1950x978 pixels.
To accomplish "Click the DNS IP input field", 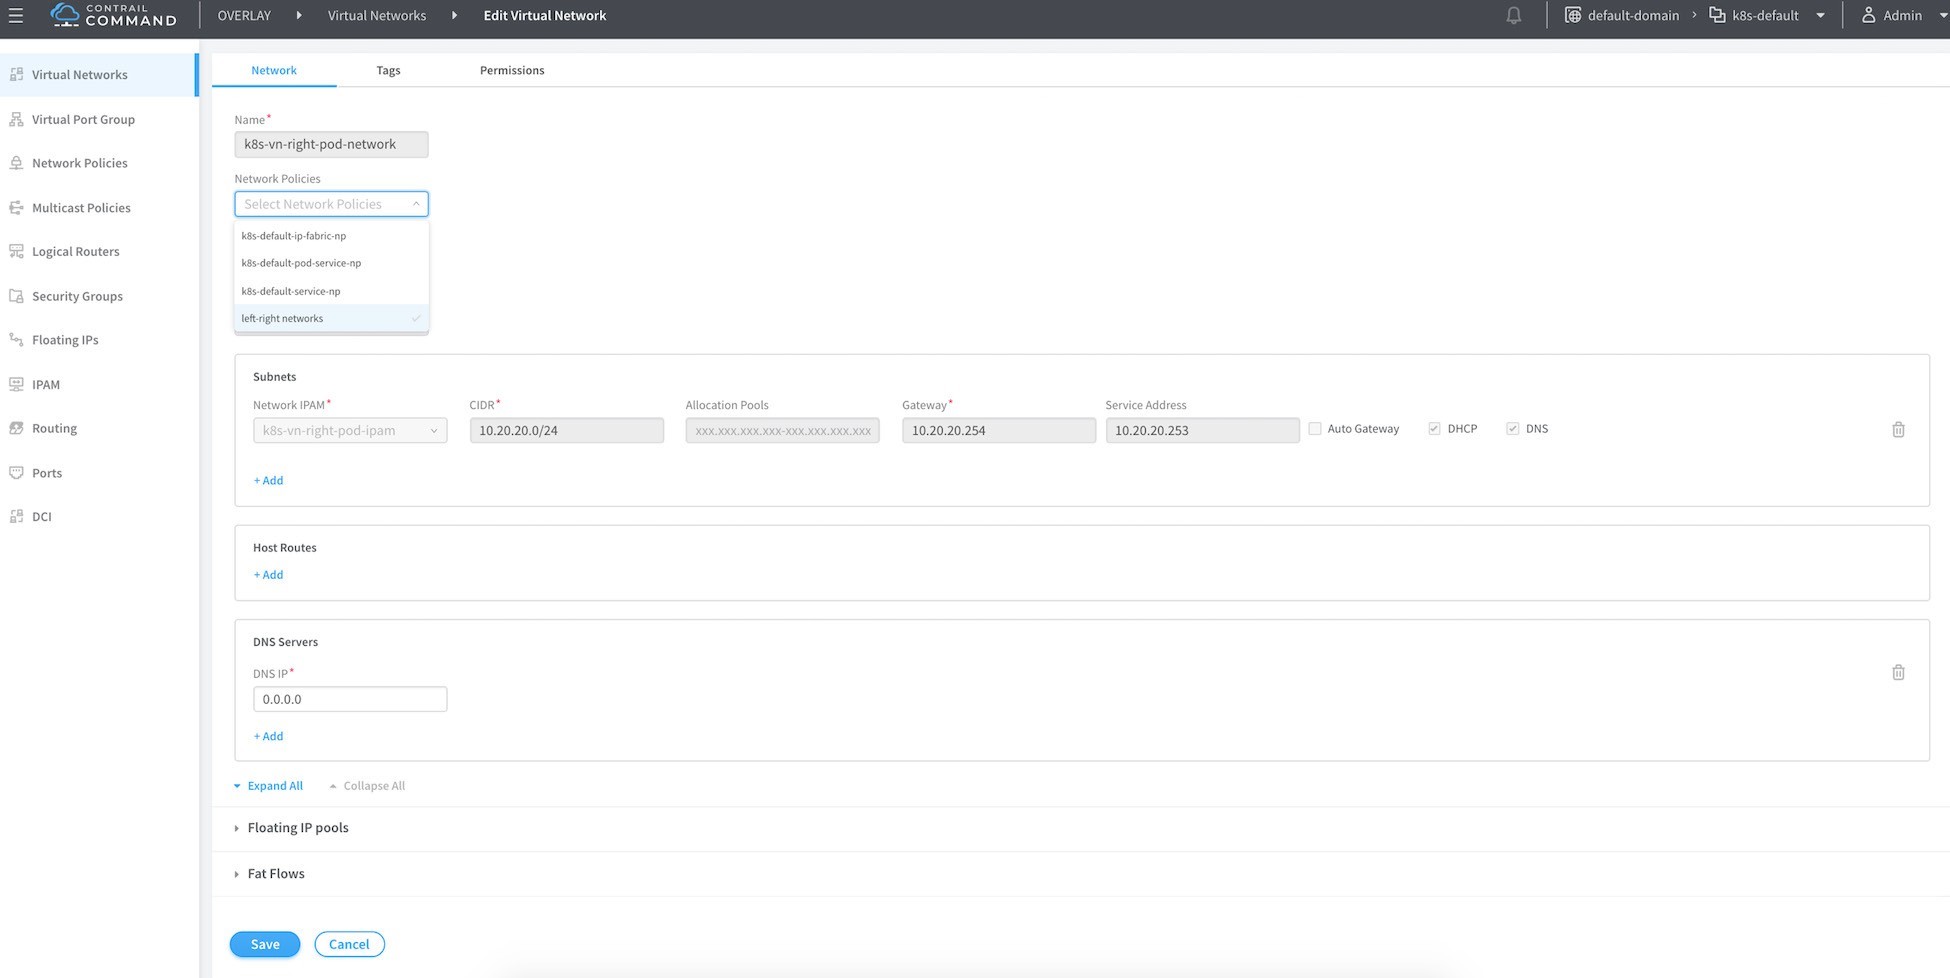I will coord(350,699).
